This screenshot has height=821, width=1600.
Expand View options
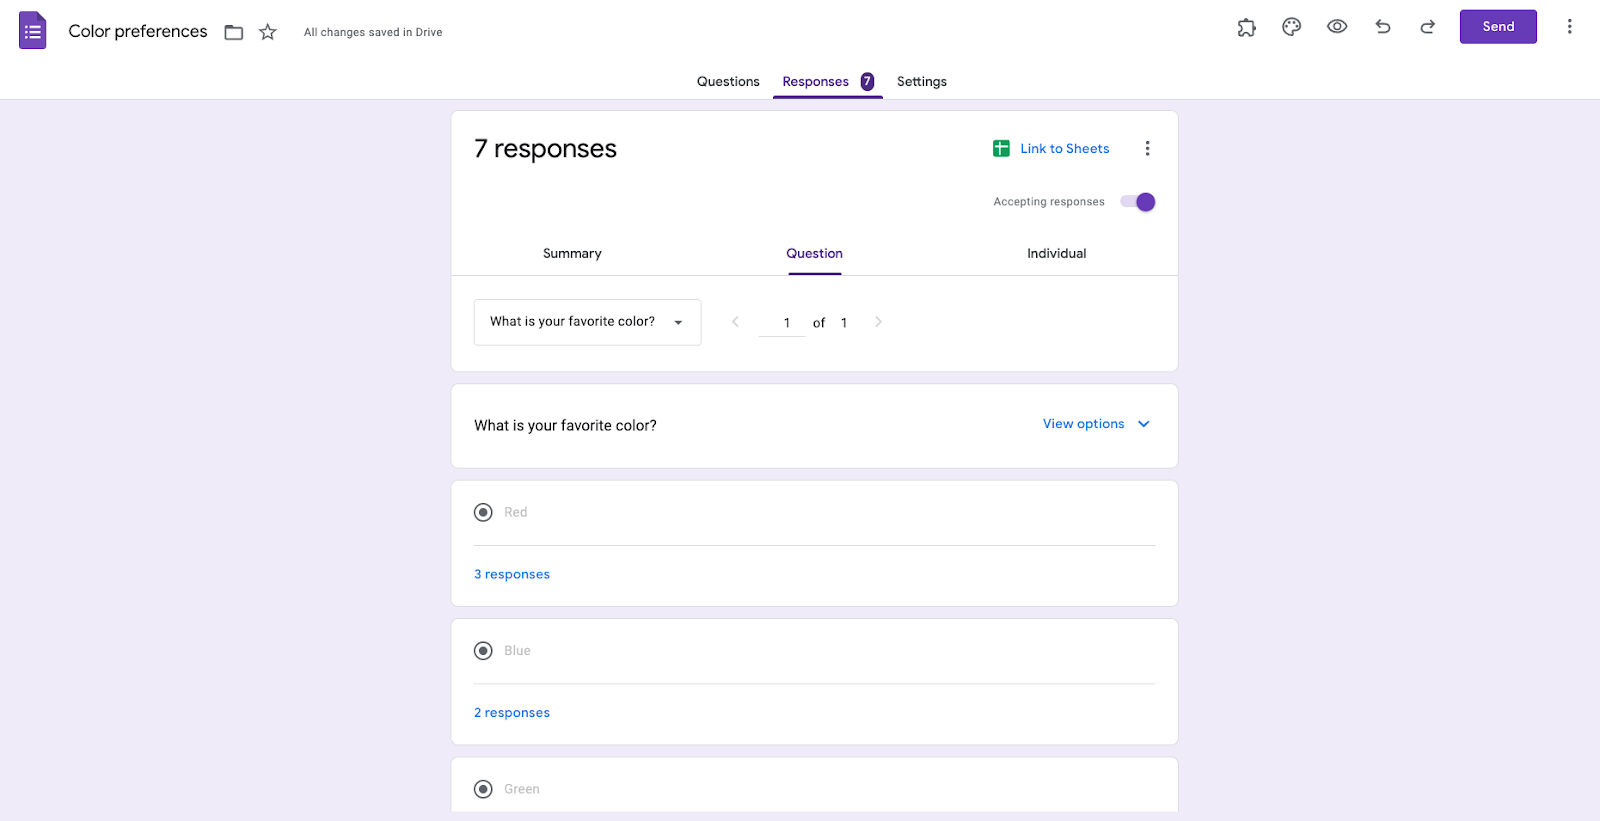pyautogui.click(x=1096, y=424)
